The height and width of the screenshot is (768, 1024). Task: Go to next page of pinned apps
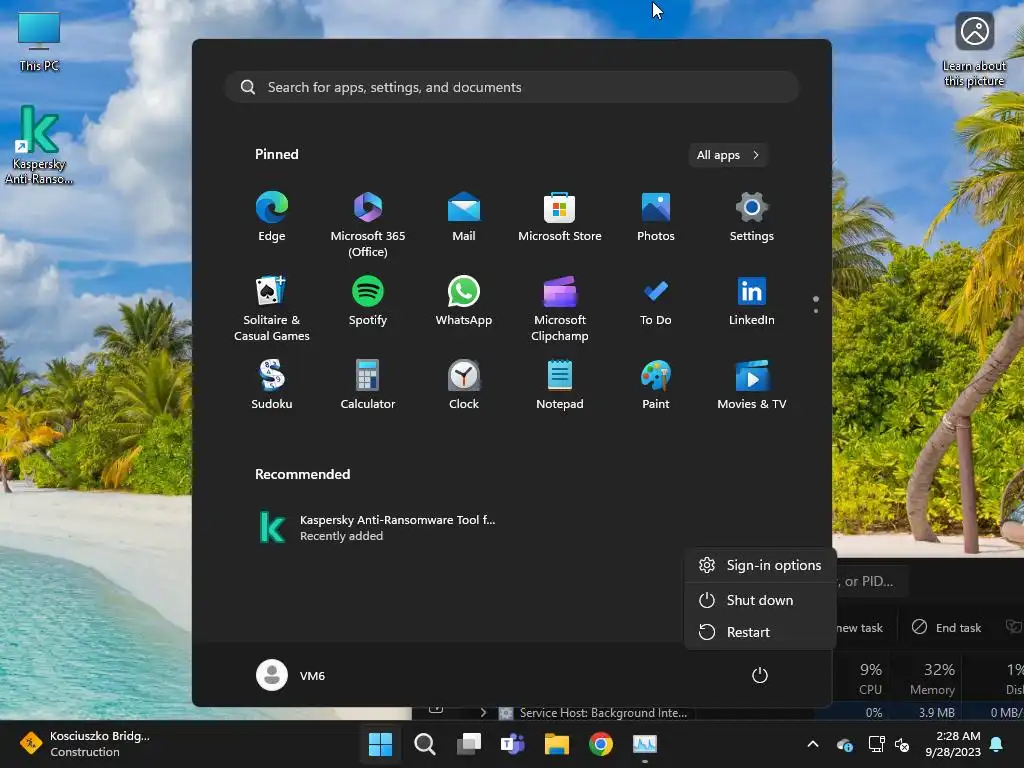[x=816, y=311]
